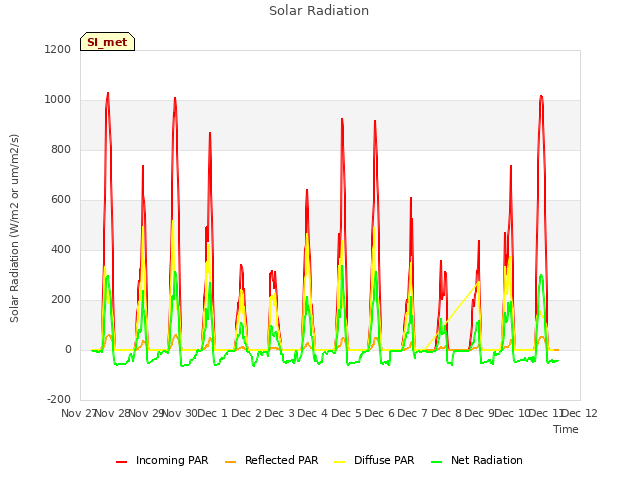The height and width of the screenshot is (480, 640).
Task: Click the Solar Radiation chart title
Action: 319,11
